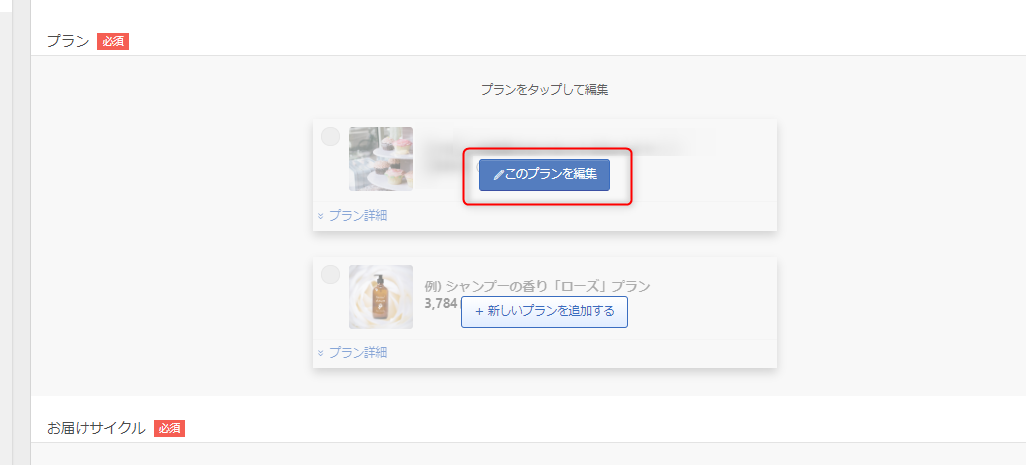Click the お届けサイクル section heading
Screen dimensions: 1026x465
pos(96,428)
